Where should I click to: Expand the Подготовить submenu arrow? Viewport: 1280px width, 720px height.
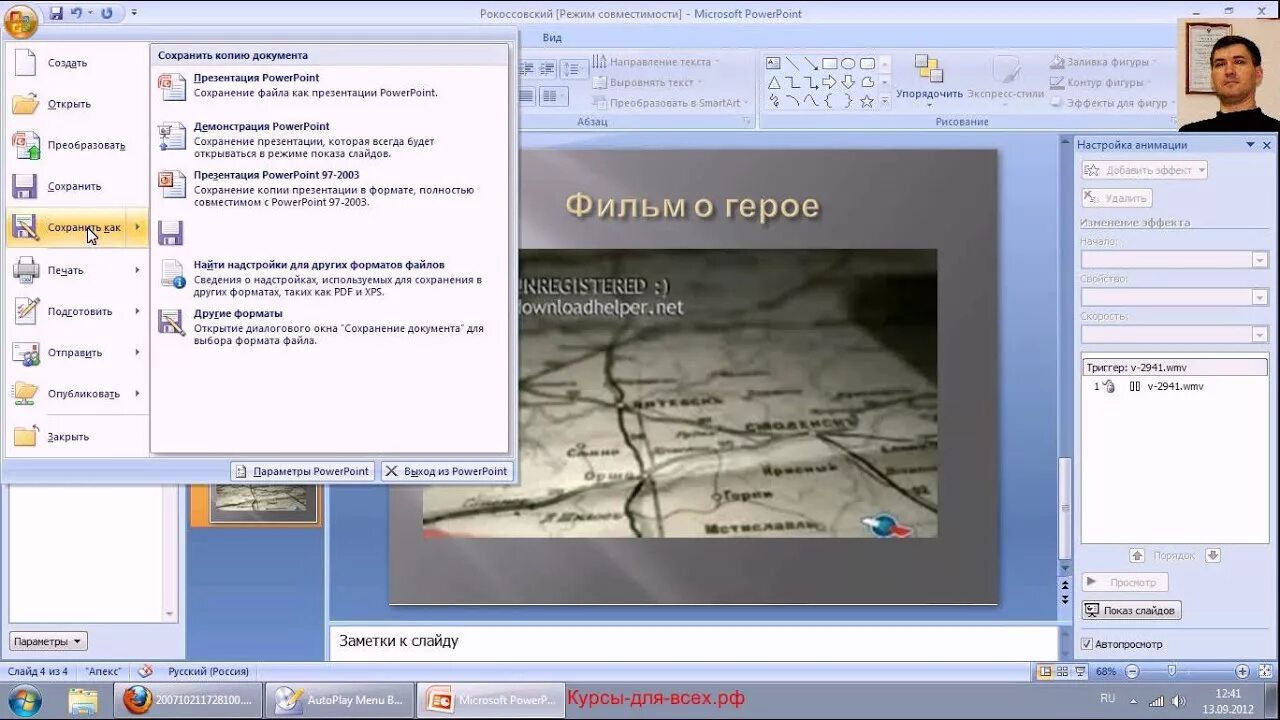[x=137, y=311]
